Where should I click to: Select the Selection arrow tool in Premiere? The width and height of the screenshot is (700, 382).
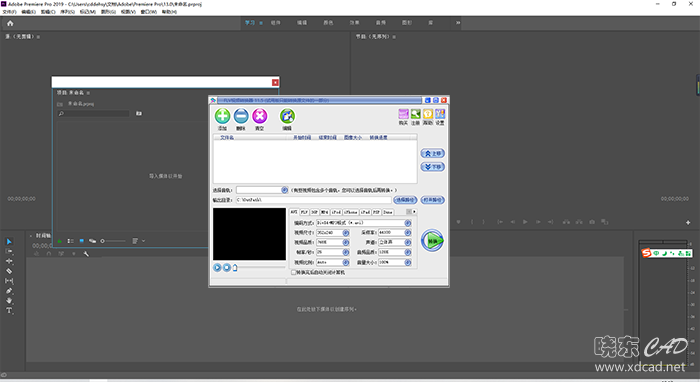pos(9,241)
